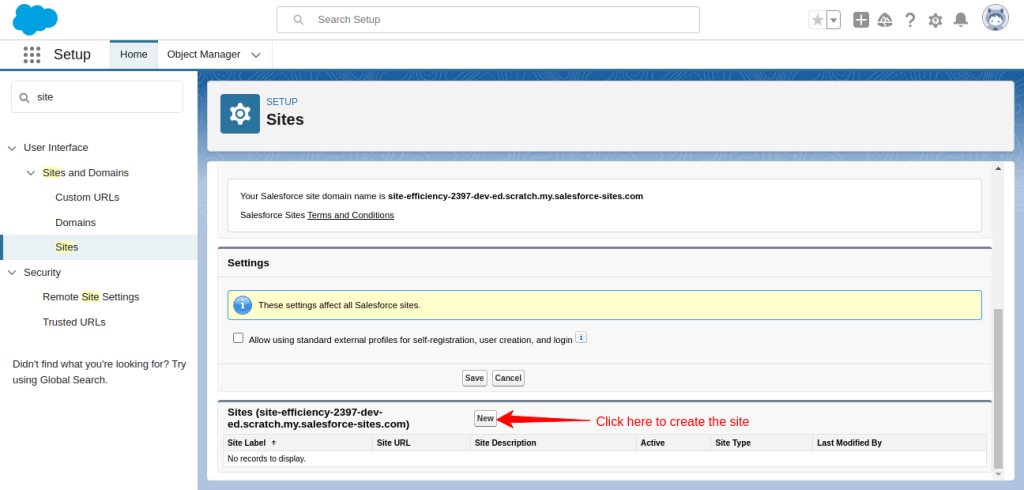Image resolution: width=1024 pixels, height=490 pixels.
Task: Click the Favorites star icon
Action: tap(817, 20)
